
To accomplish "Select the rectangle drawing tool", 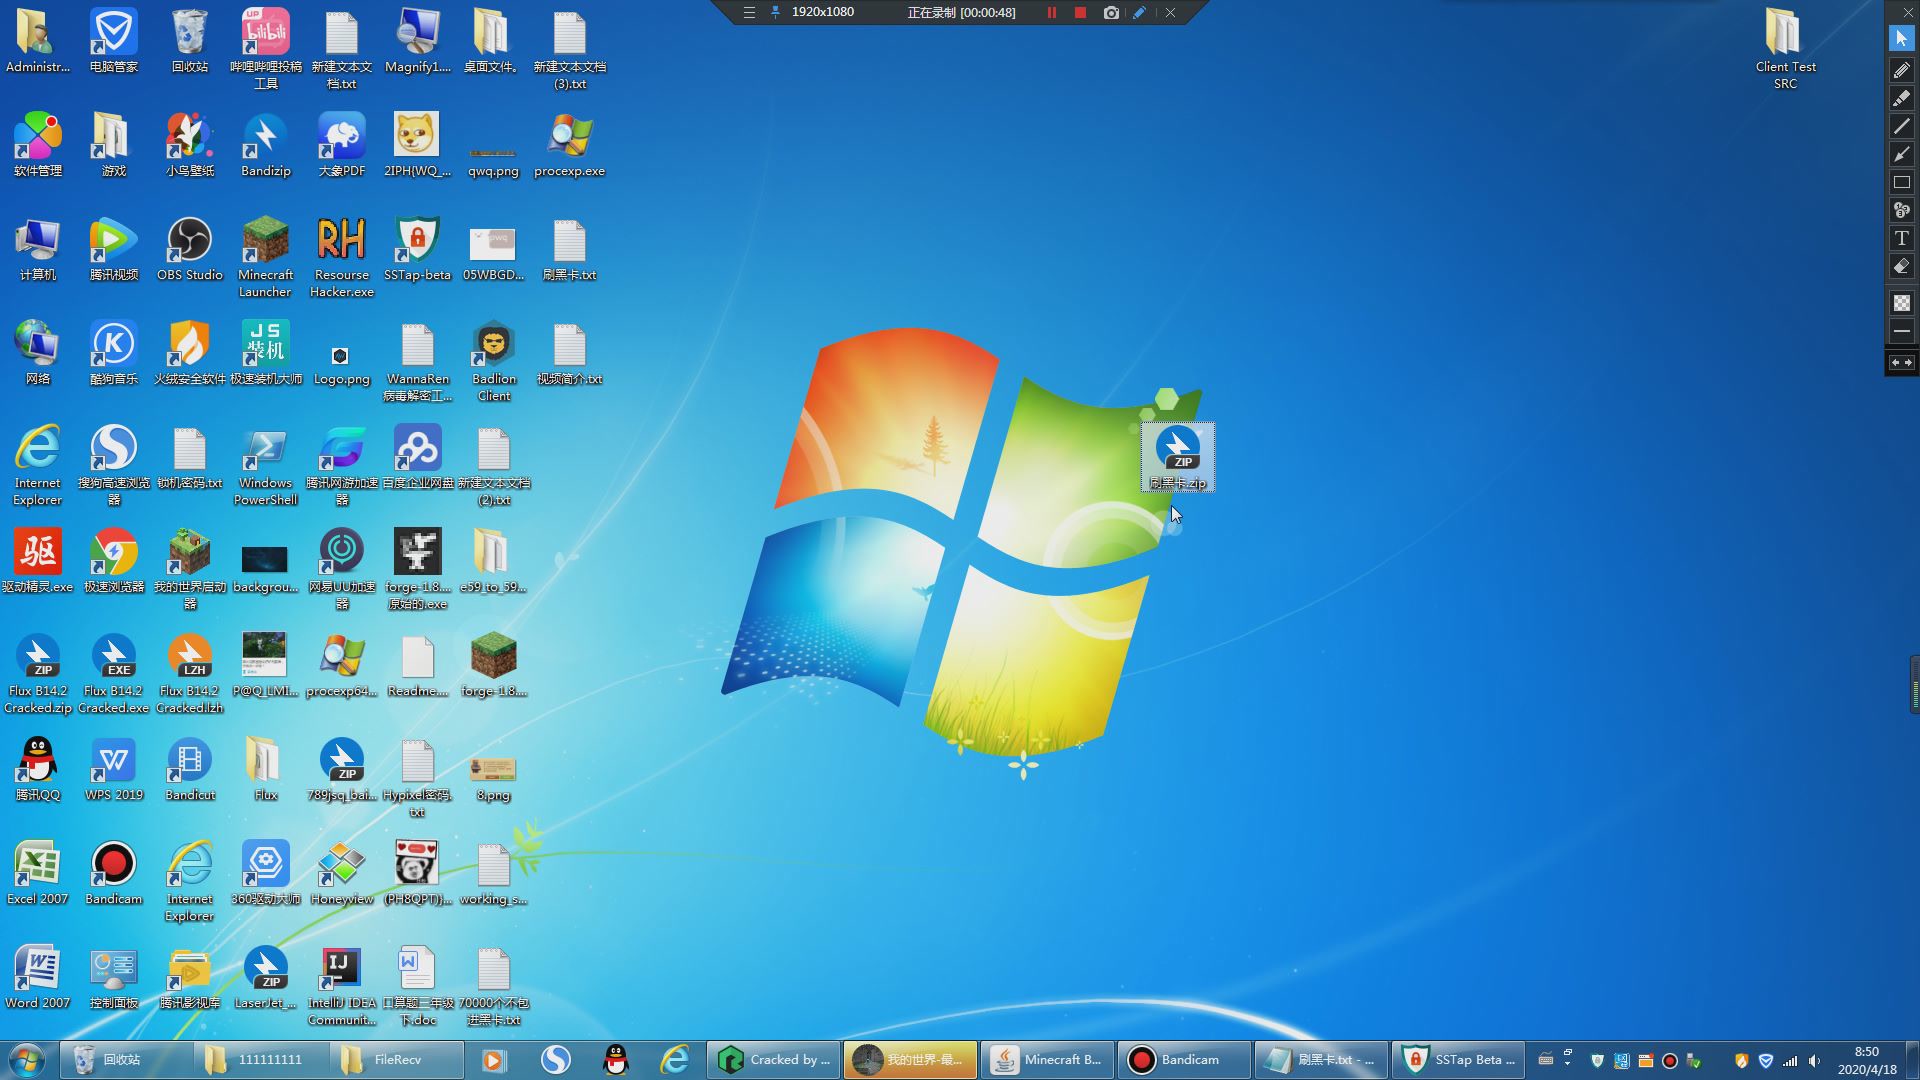I will pos(1902,182).
